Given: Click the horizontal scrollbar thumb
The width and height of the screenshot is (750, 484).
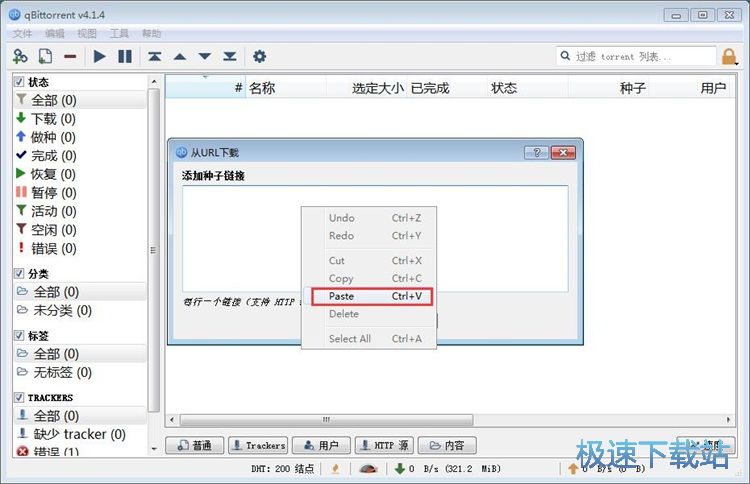Looking at the screenshot, I should point(326,420).
